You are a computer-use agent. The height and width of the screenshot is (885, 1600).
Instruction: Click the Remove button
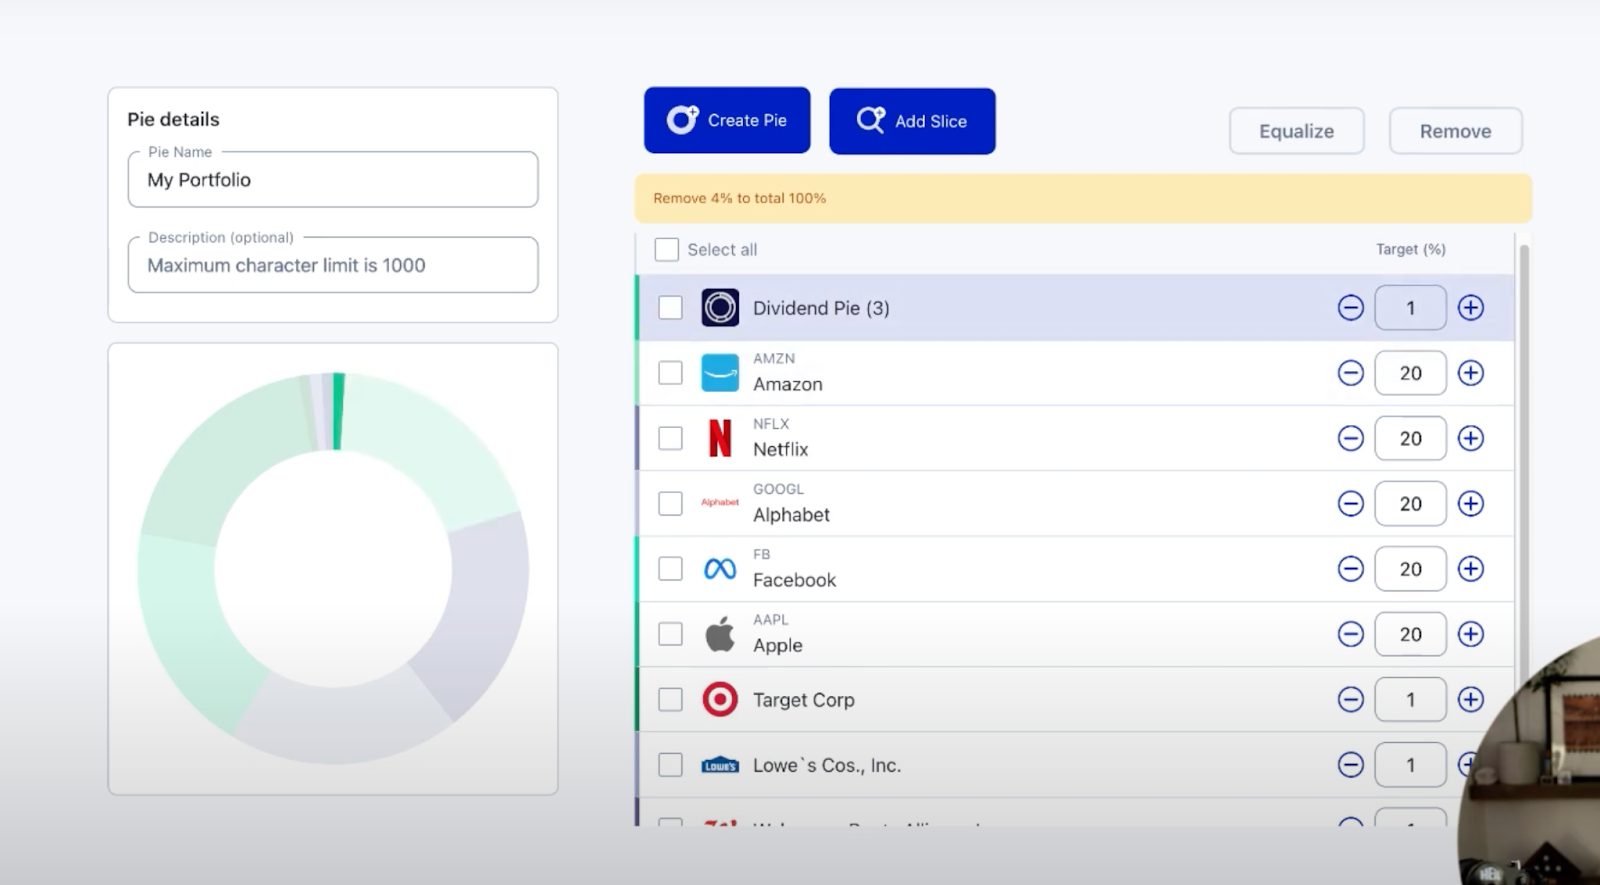point(1456,131)
